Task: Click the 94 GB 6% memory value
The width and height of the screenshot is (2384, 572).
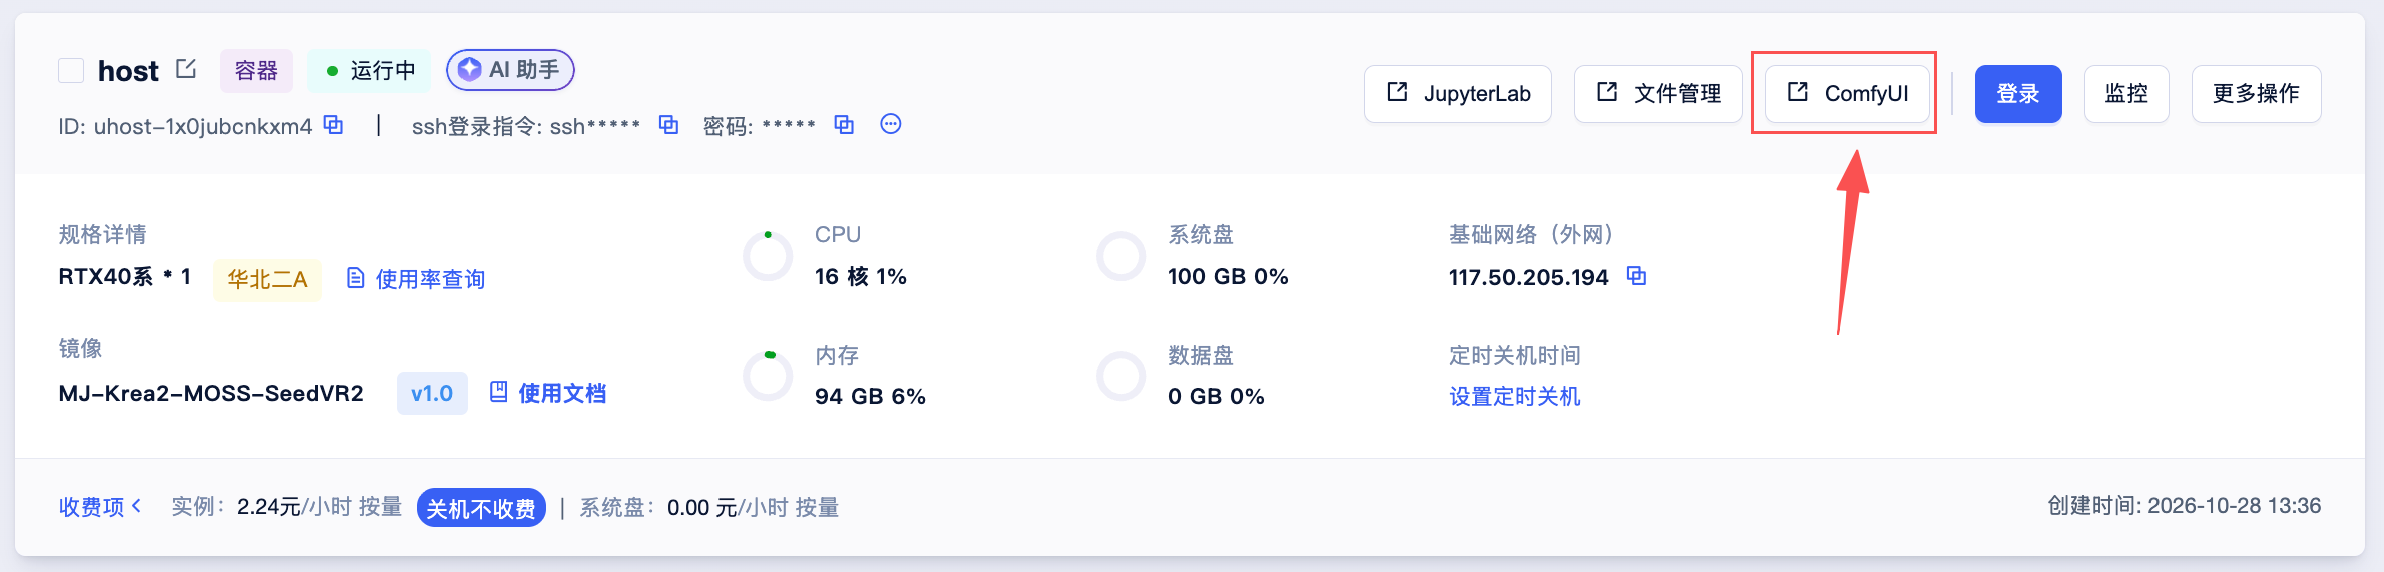Action: (870, 397)
